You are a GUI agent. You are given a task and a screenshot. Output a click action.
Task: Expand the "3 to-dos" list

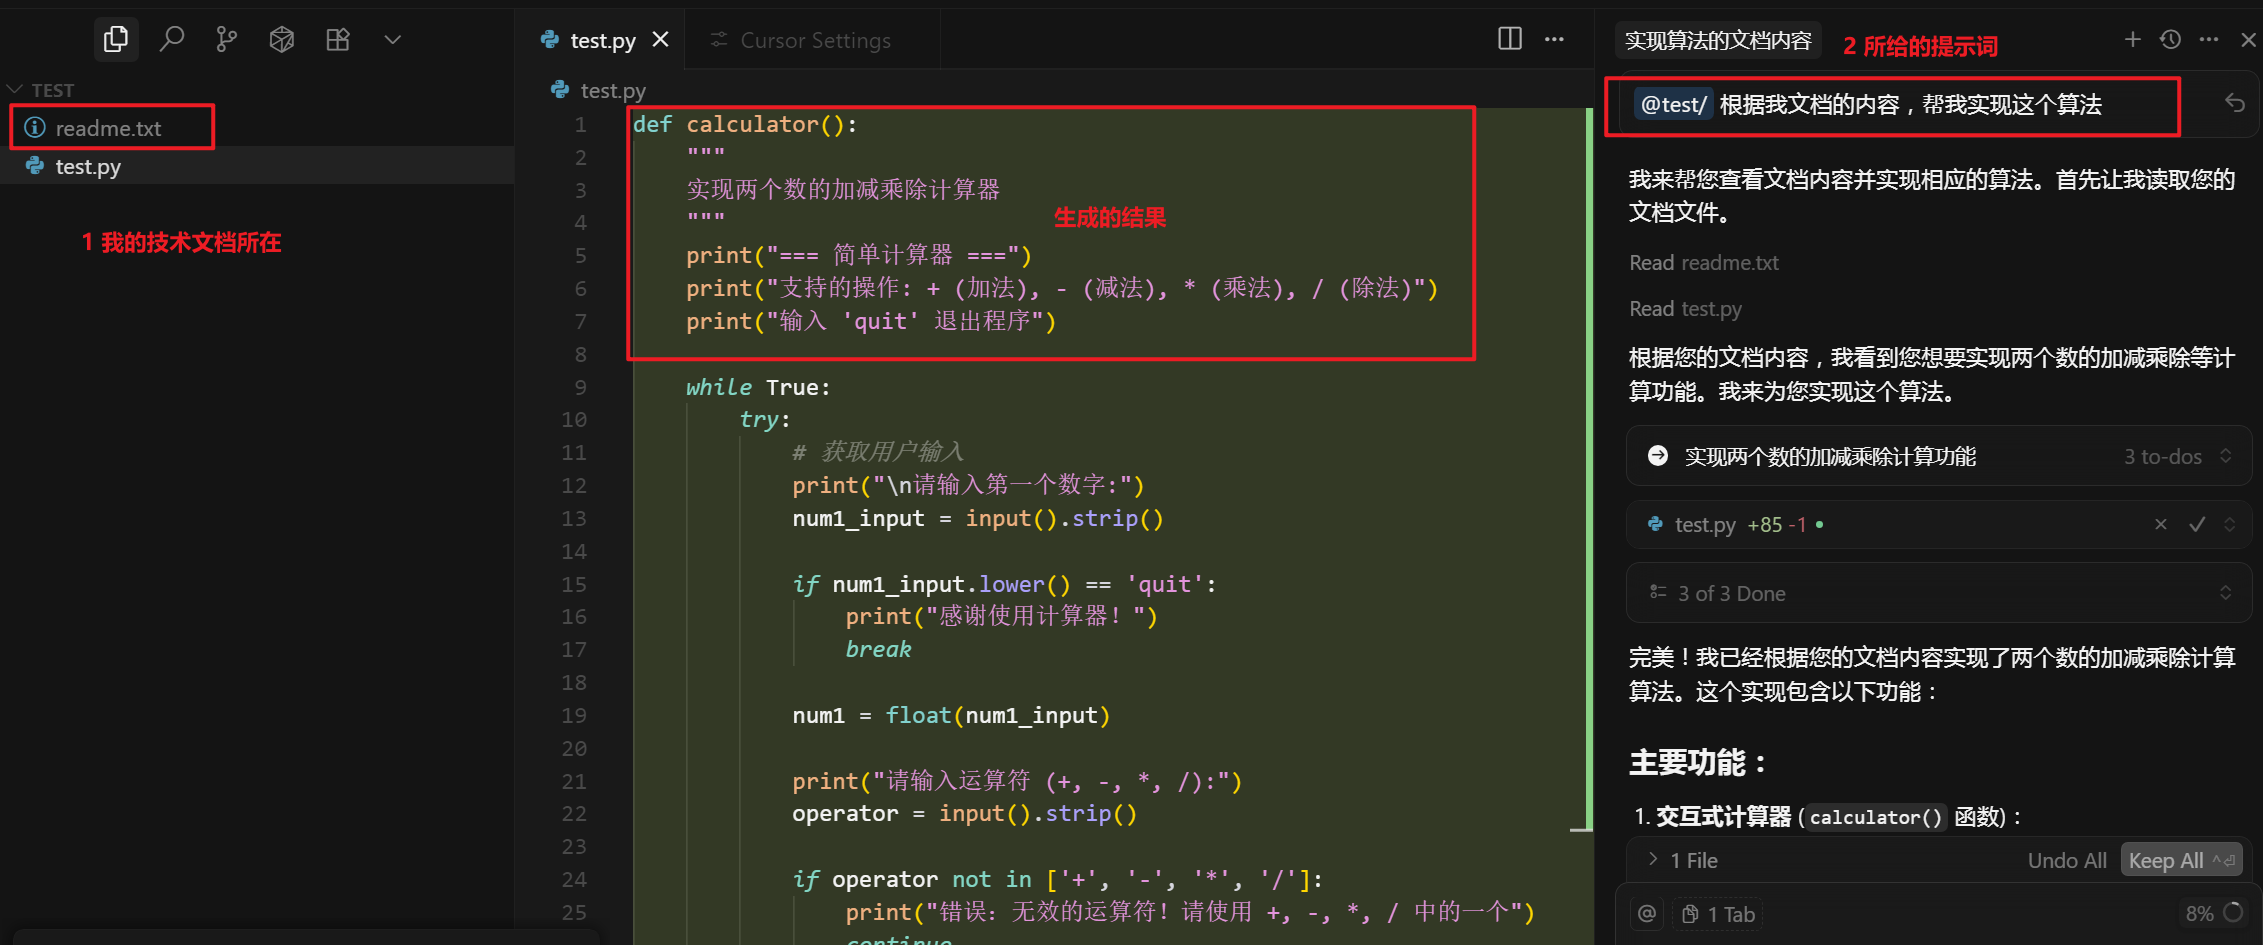coord(2225,456)
